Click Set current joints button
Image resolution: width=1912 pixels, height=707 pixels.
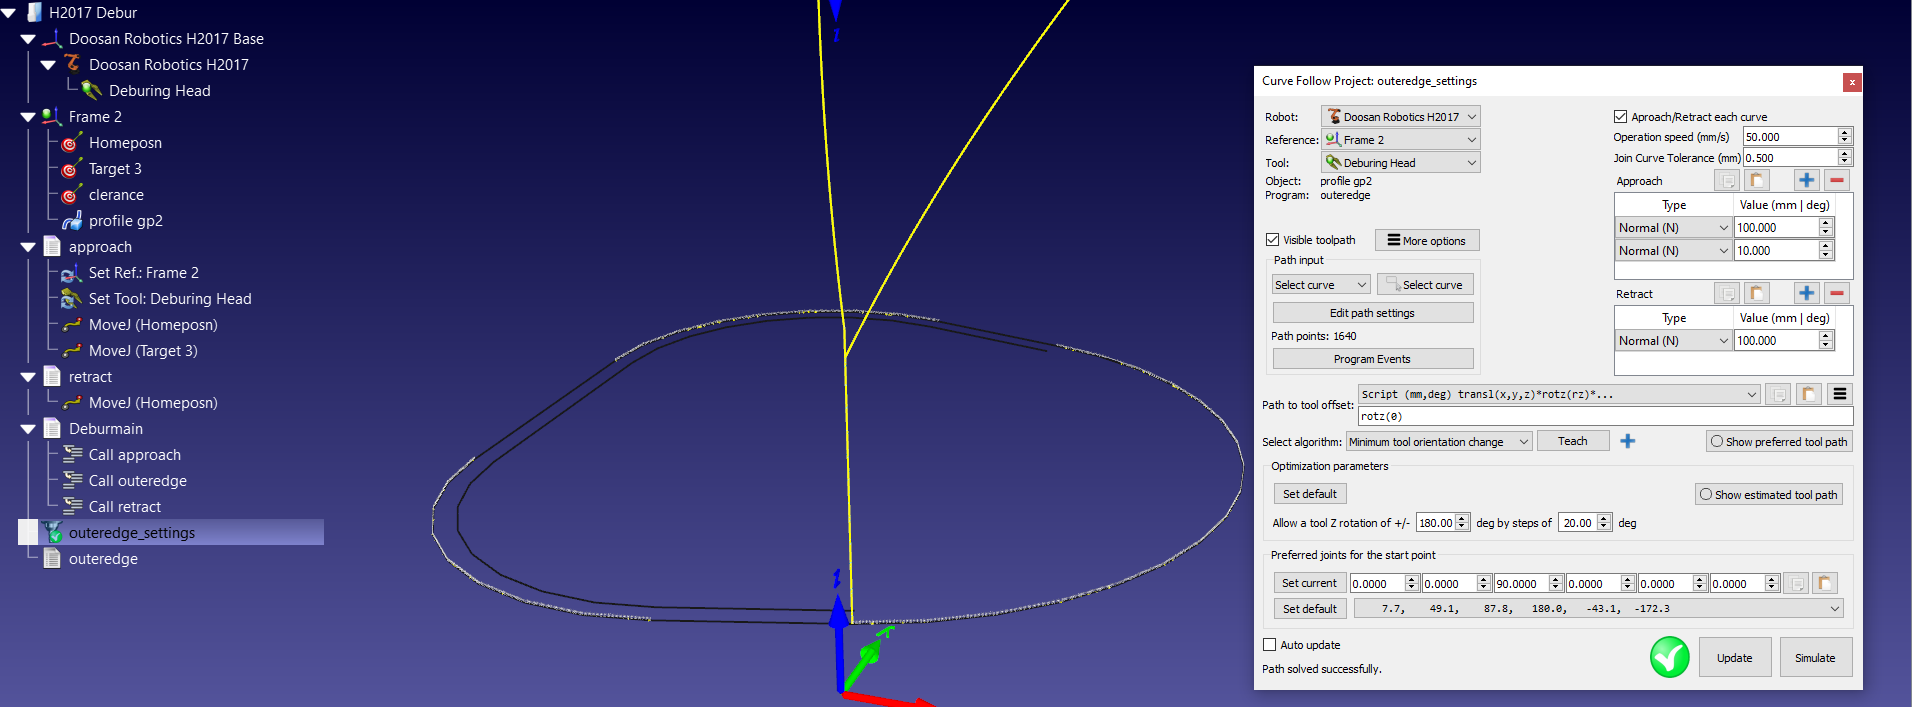pyautogui.click(x=1309, y=583)
